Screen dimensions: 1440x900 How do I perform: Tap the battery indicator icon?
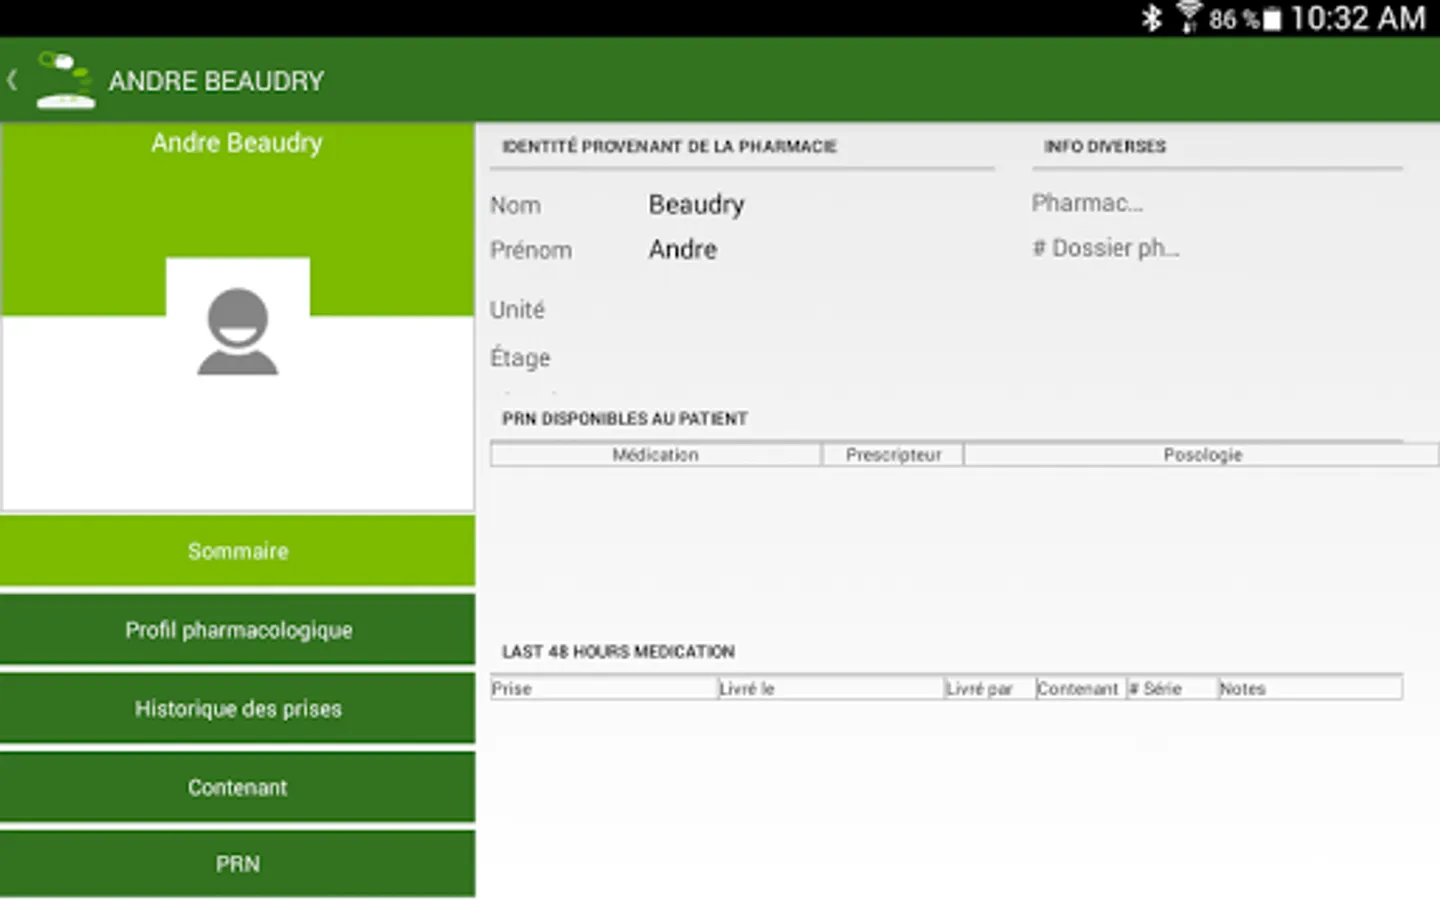coord(1271,19)
